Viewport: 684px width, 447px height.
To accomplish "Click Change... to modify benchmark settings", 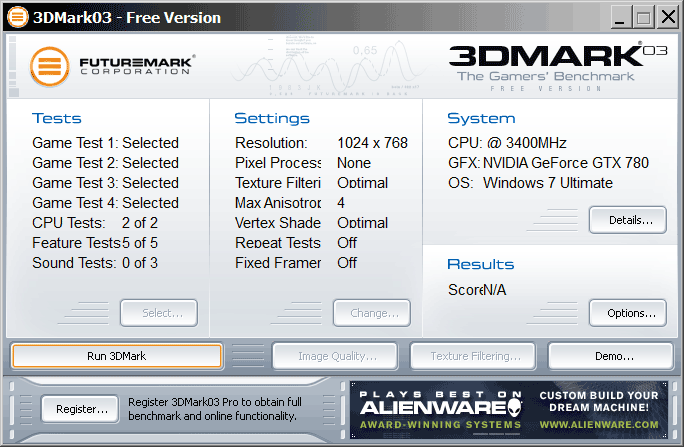I will click(372, 313).
